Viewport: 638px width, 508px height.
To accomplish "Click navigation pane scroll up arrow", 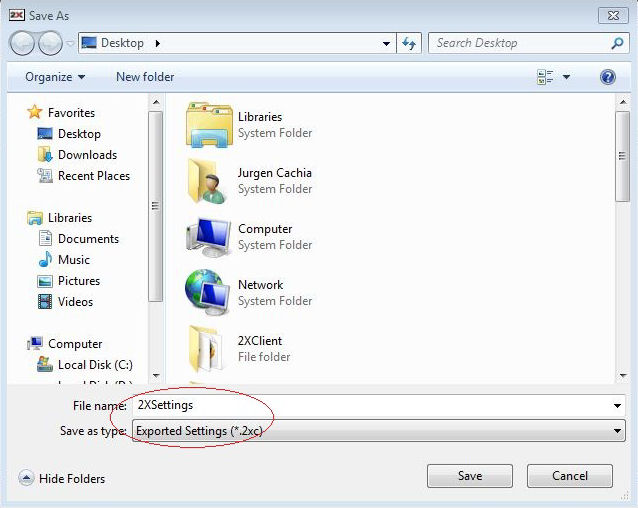I will (x=156, y=102).
